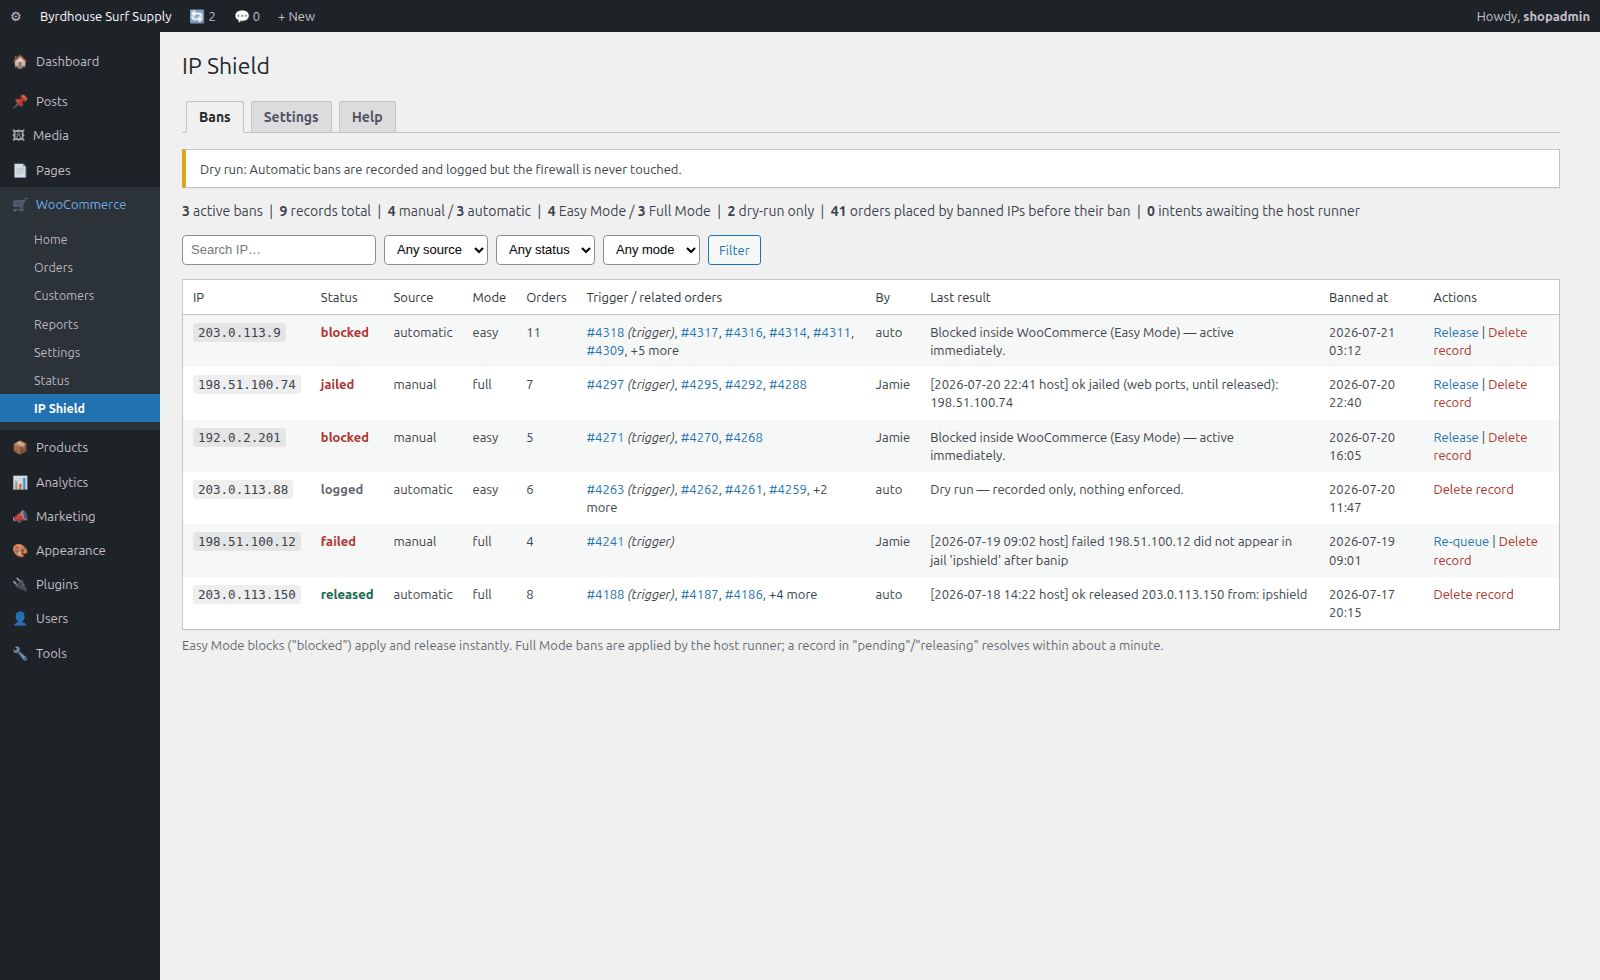The width and height of the screenshot is (1600, 980).
Task: Click the IP address 203.0.113.9
Action: (239, 333)
